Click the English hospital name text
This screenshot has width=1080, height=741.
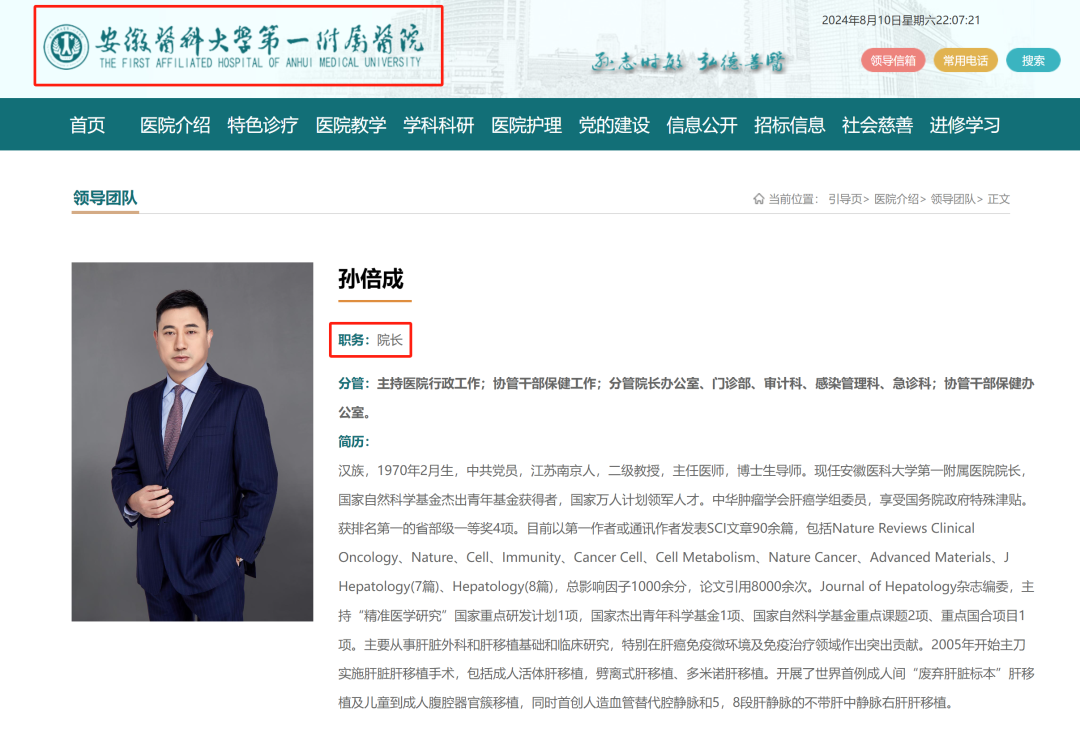point(260,63)
